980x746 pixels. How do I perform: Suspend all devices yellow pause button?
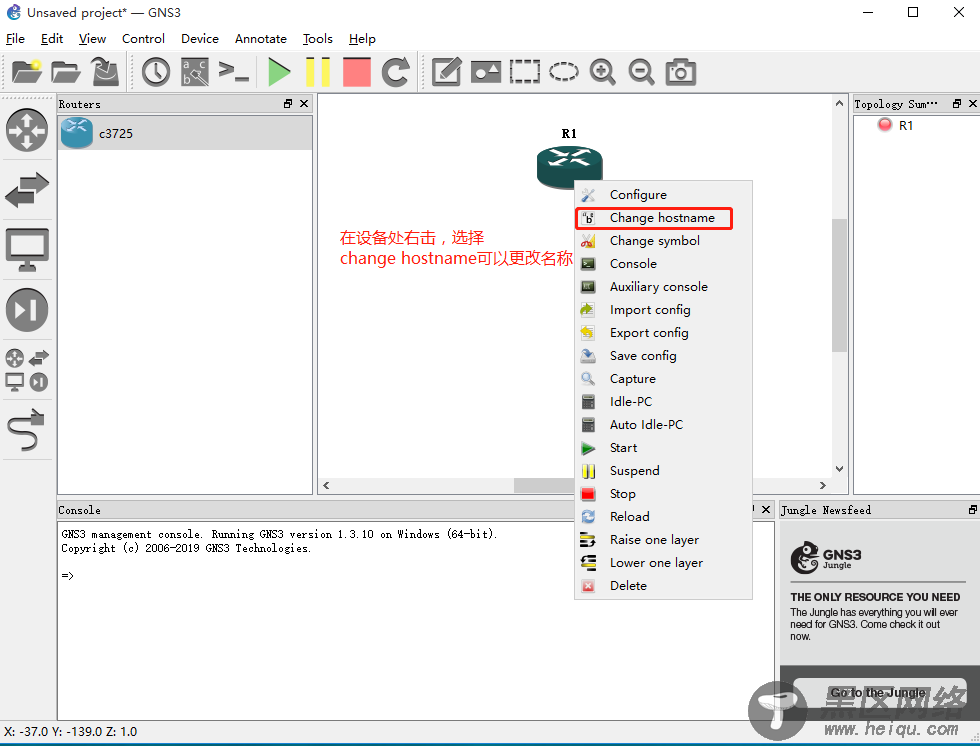coord(318,72)
